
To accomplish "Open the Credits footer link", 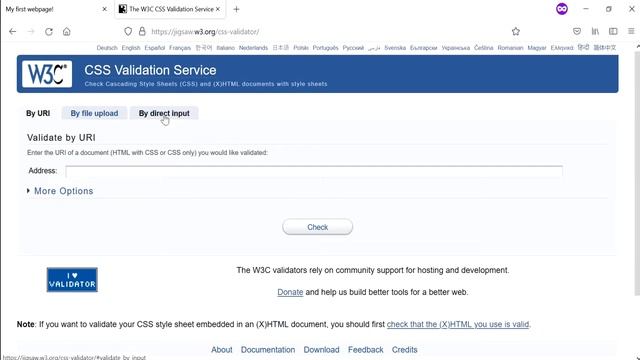I will pyautogui.click(x=404, y=350).
